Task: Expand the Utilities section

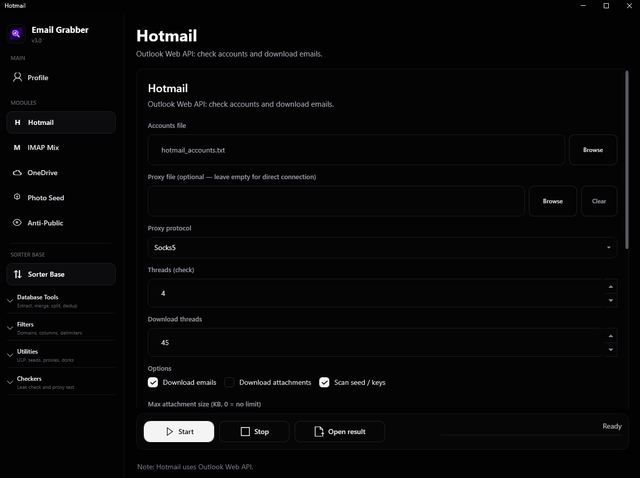Action: [60, 355]
